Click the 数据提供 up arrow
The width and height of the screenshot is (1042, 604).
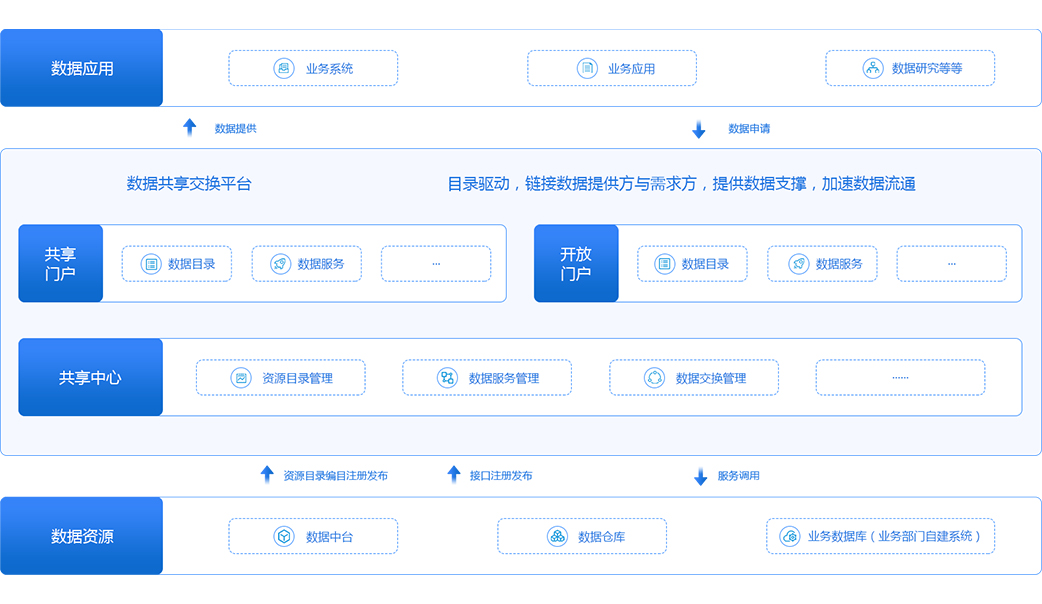190,128
